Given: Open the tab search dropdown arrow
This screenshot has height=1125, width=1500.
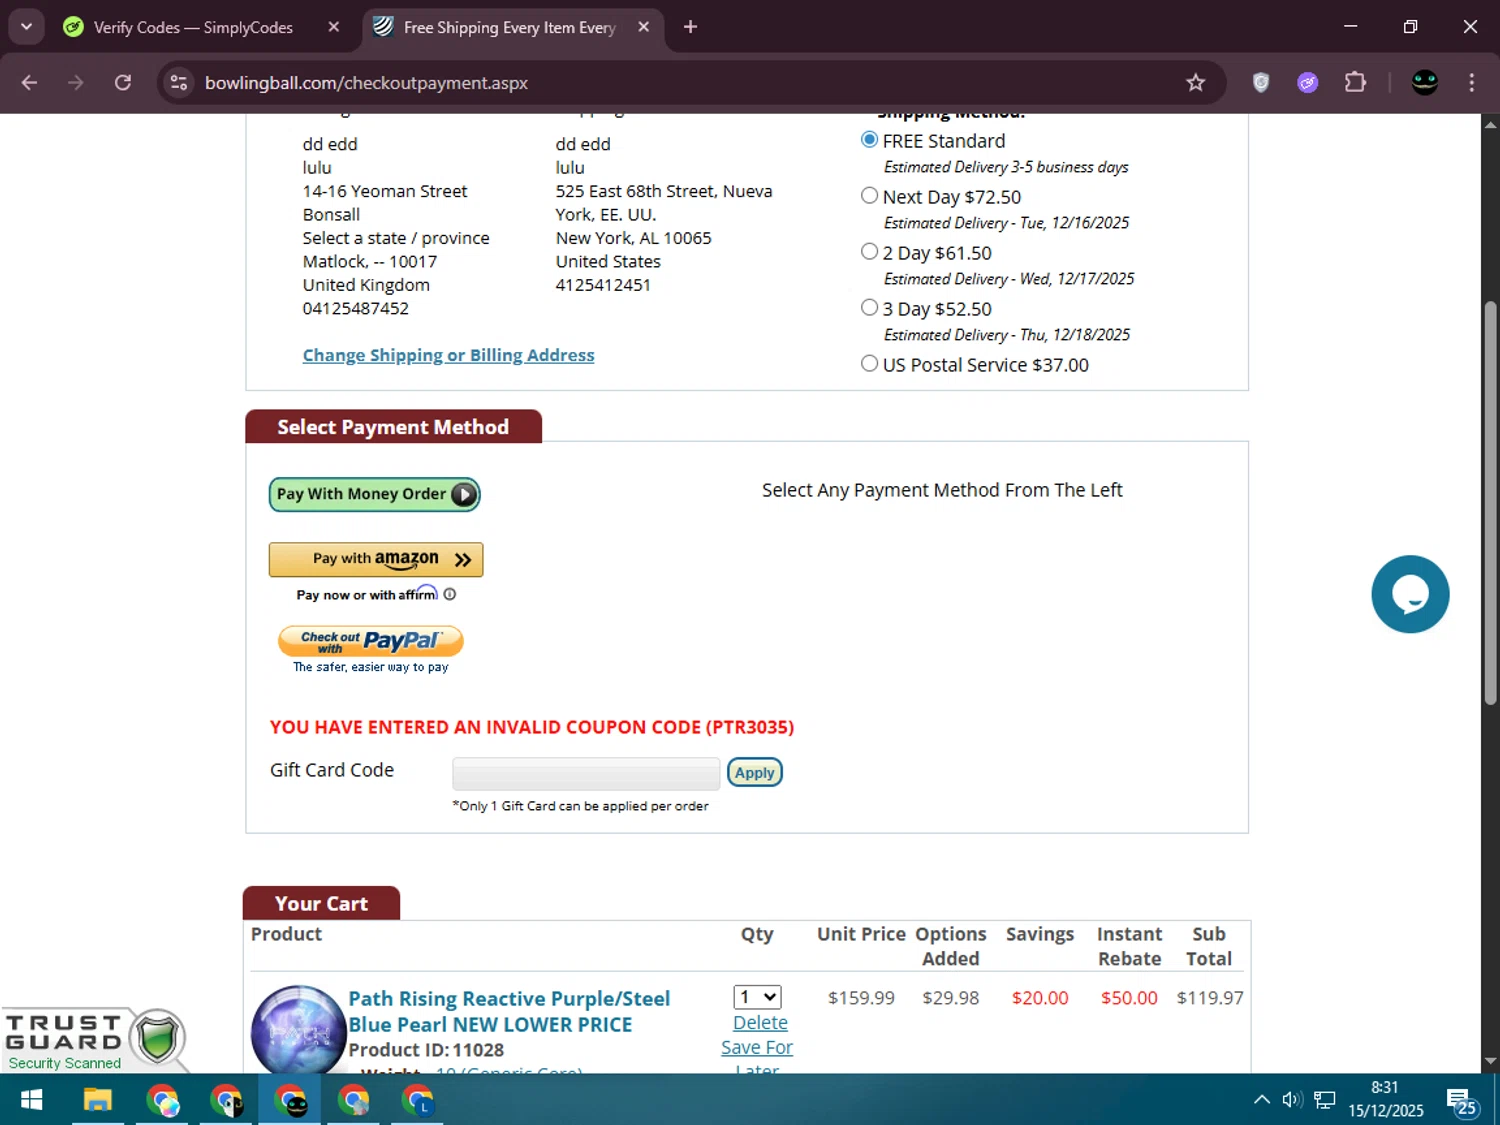Looking at the screenshot, I should [26, 27].
